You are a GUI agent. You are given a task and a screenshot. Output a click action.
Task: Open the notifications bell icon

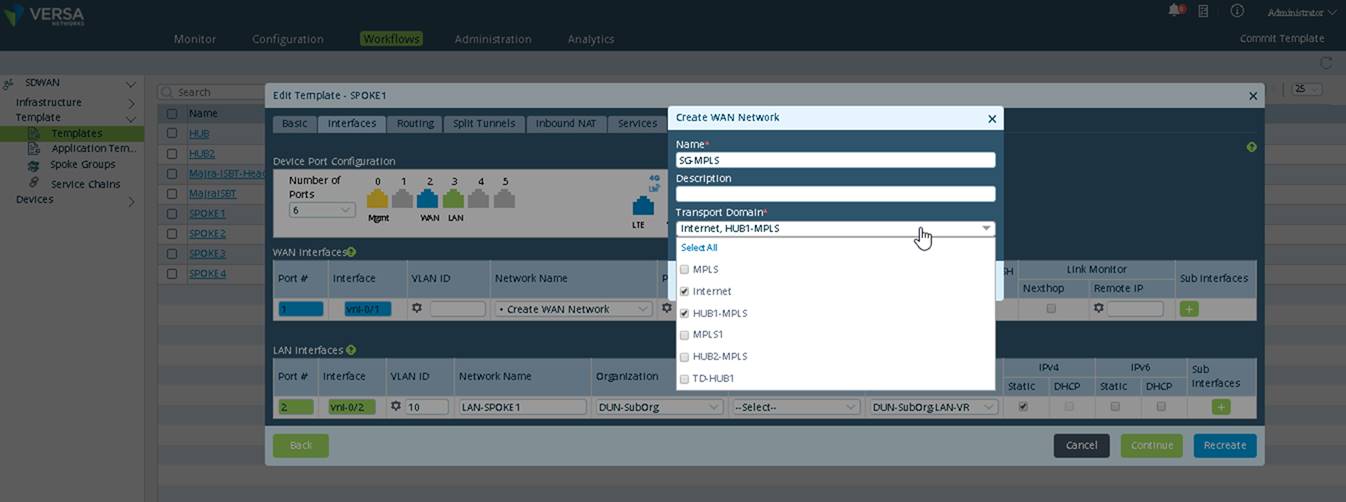[1174, 10]
